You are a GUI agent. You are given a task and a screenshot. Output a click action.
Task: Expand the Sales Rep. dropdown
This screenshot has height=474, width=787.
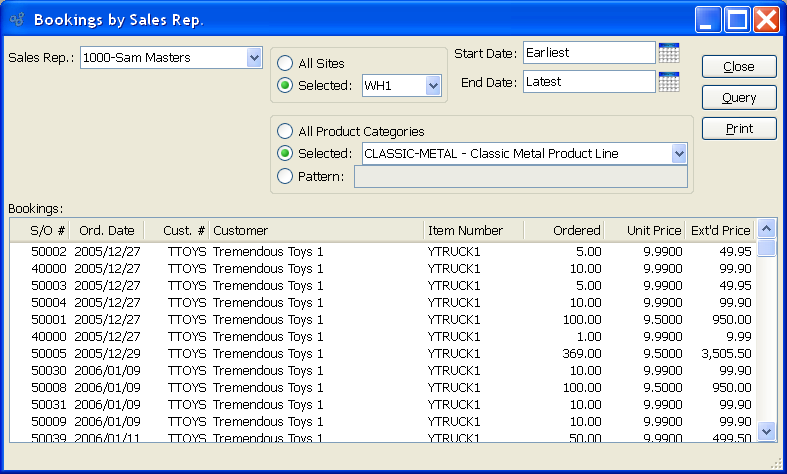pos(254,58)
